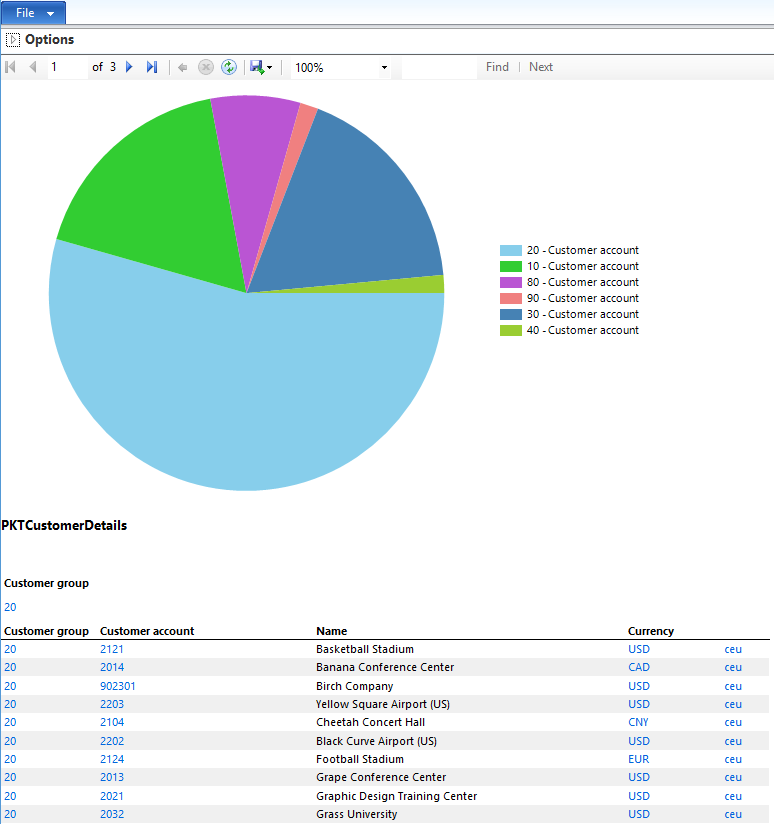Expand the Options section
This screenshot has width=774, height=824.
coord(13,40)
